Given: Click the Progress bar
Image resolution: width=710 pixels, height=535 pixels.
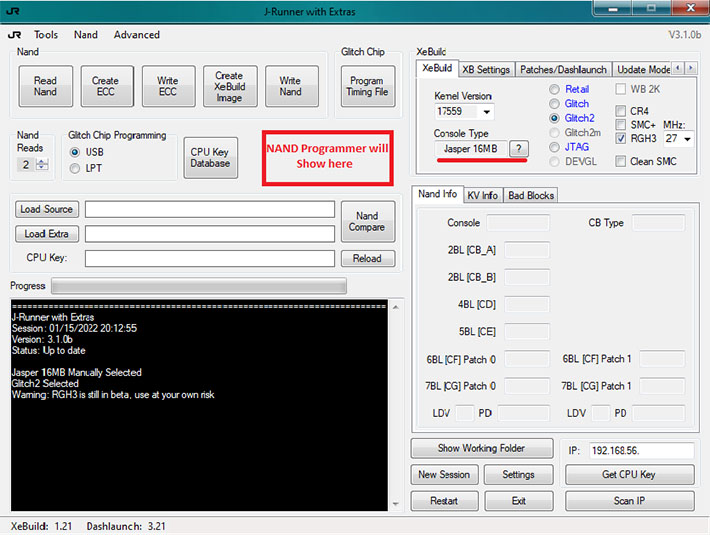Looking at the screenshot, I should coord(199,286).
